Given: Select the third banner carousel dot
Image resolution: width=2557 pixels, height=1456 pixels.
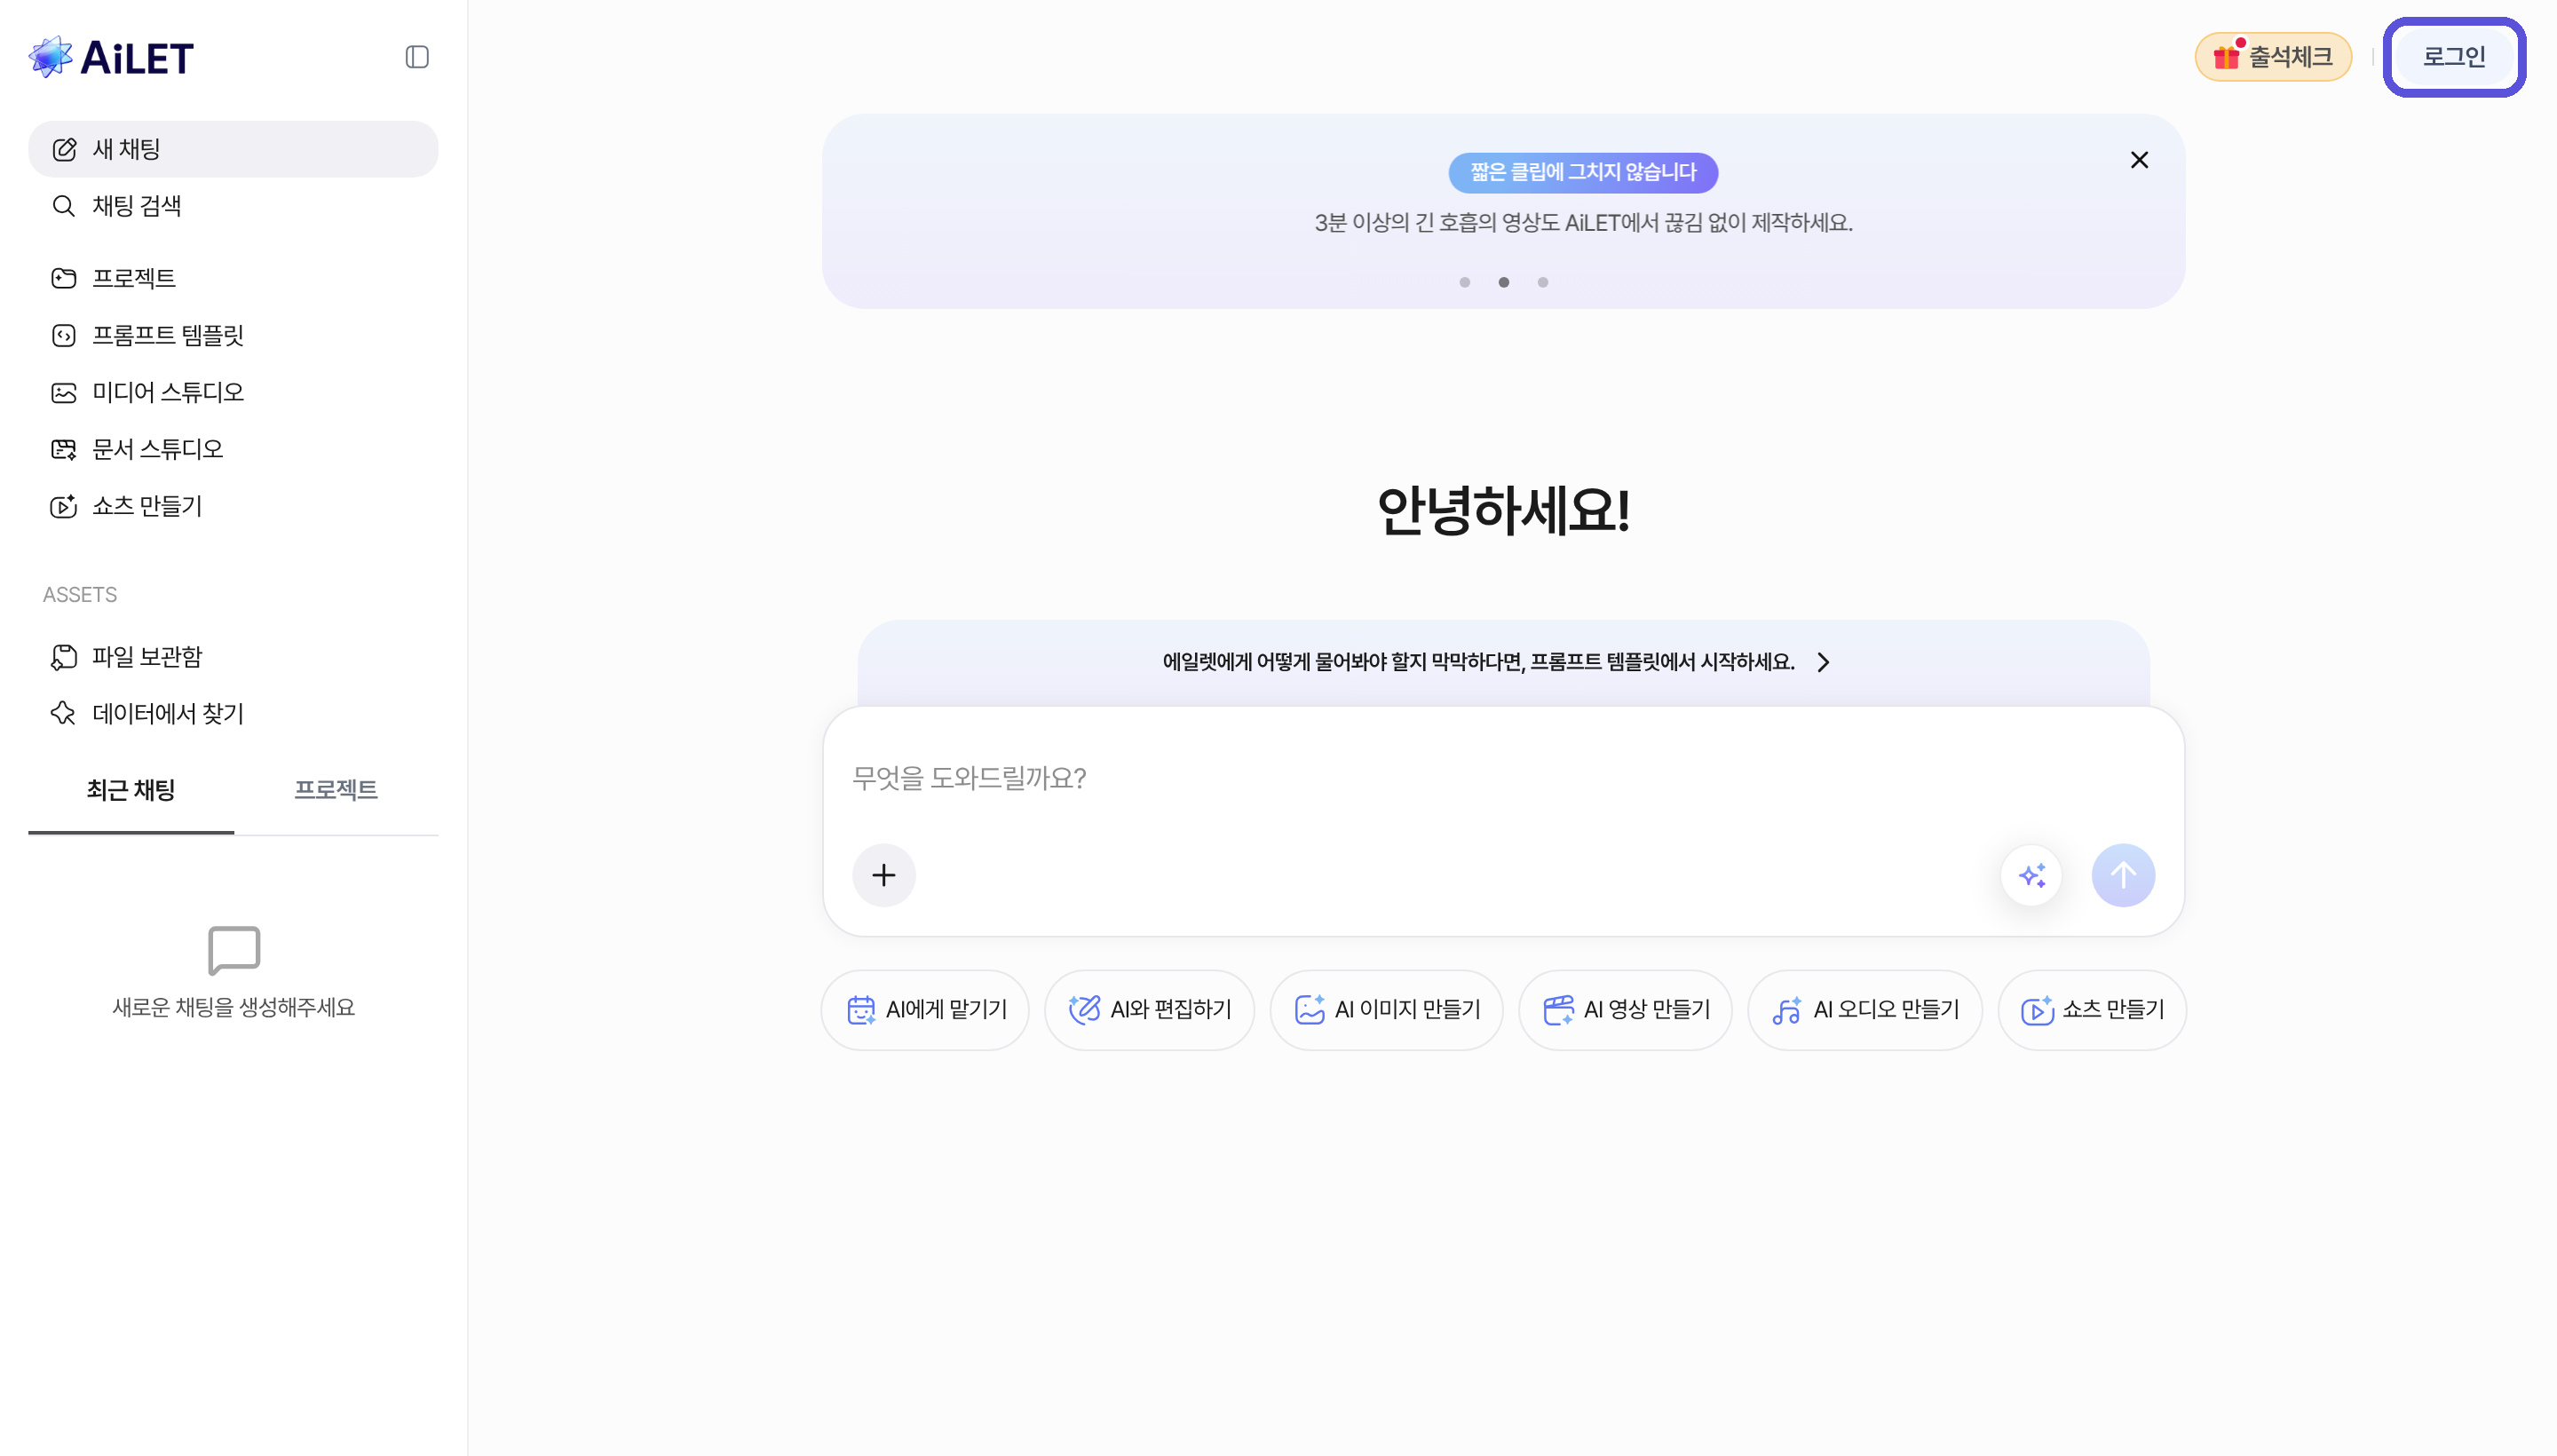Looking at the screenshot, I should pyautogui.click(x=1542, y=282).
